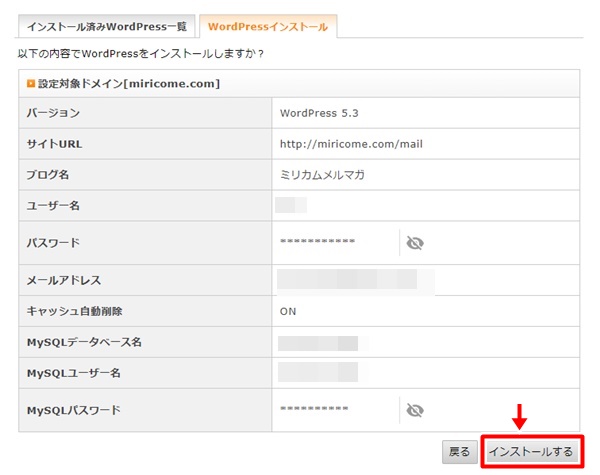
Task: Click the MySQLユーザー名 row label
Action: (74, 373)
